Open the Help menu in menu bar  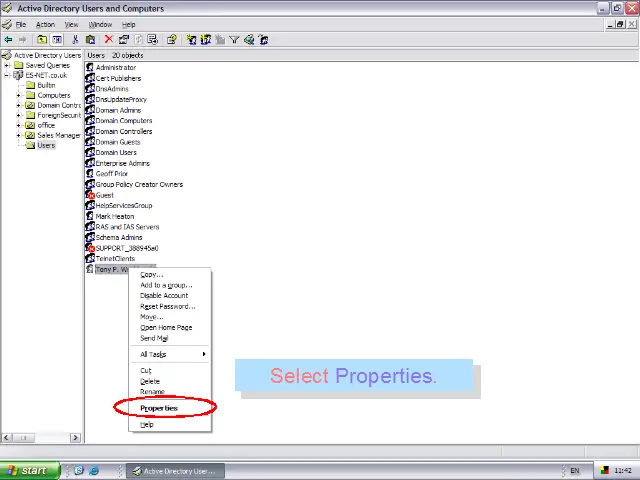click(129, 24)
